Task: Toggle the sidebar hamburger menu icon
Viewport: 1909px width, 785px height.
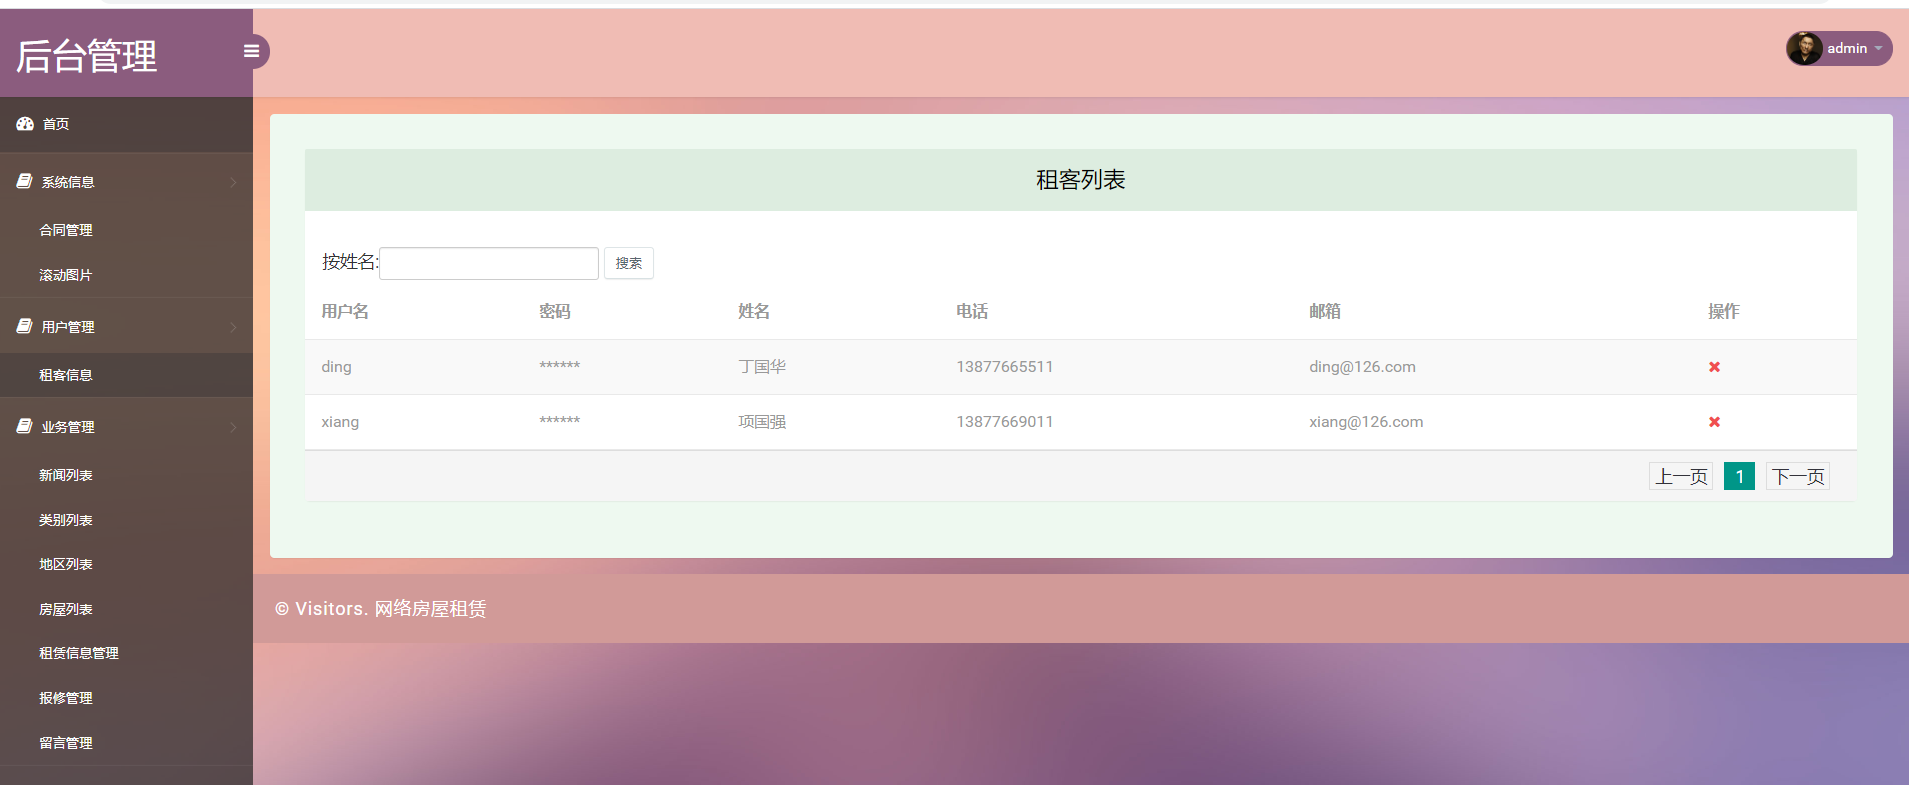Action: [251, 51]
